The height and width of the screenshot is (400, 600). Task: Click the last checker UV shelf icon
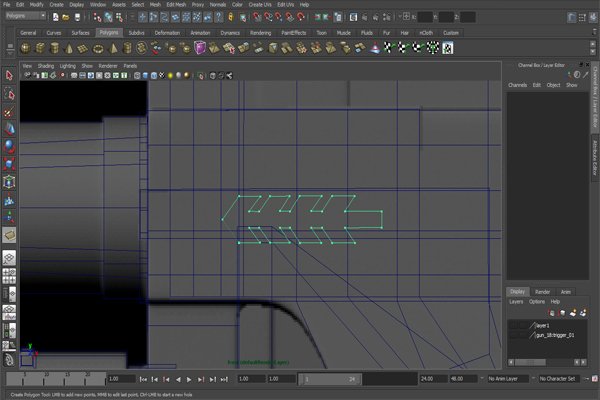(x=448, y=48)
